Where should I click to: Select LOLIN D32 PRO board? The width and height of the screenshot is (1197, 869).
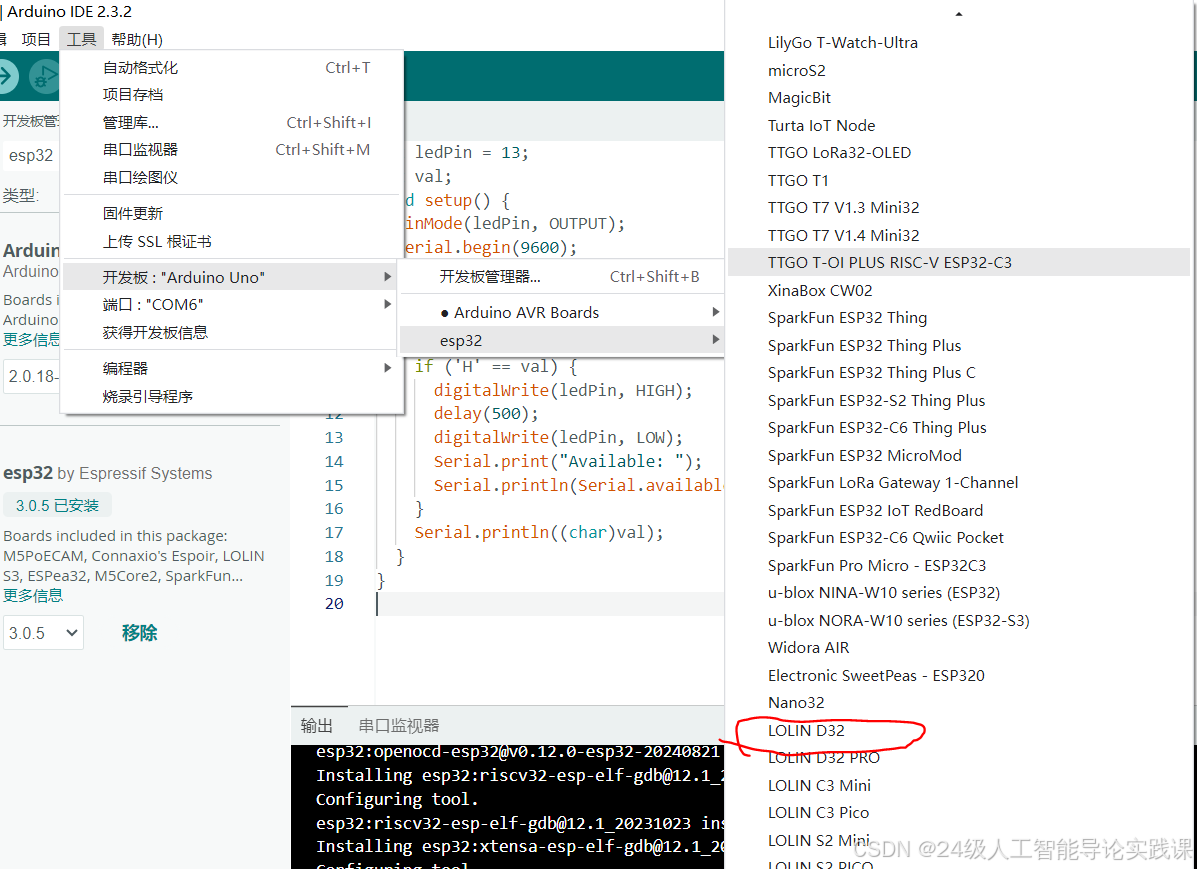coord(958,758)
